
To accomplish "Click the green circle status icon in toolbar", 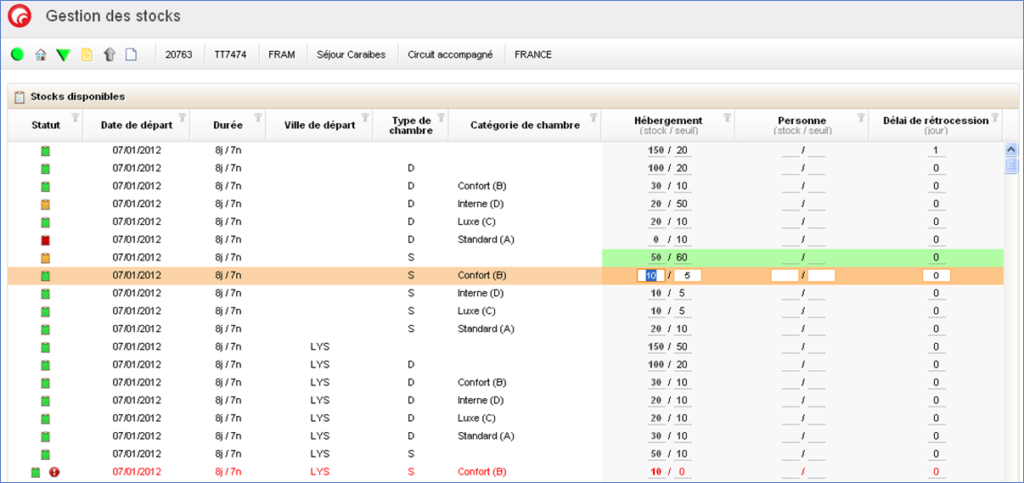I will point(17,54).
